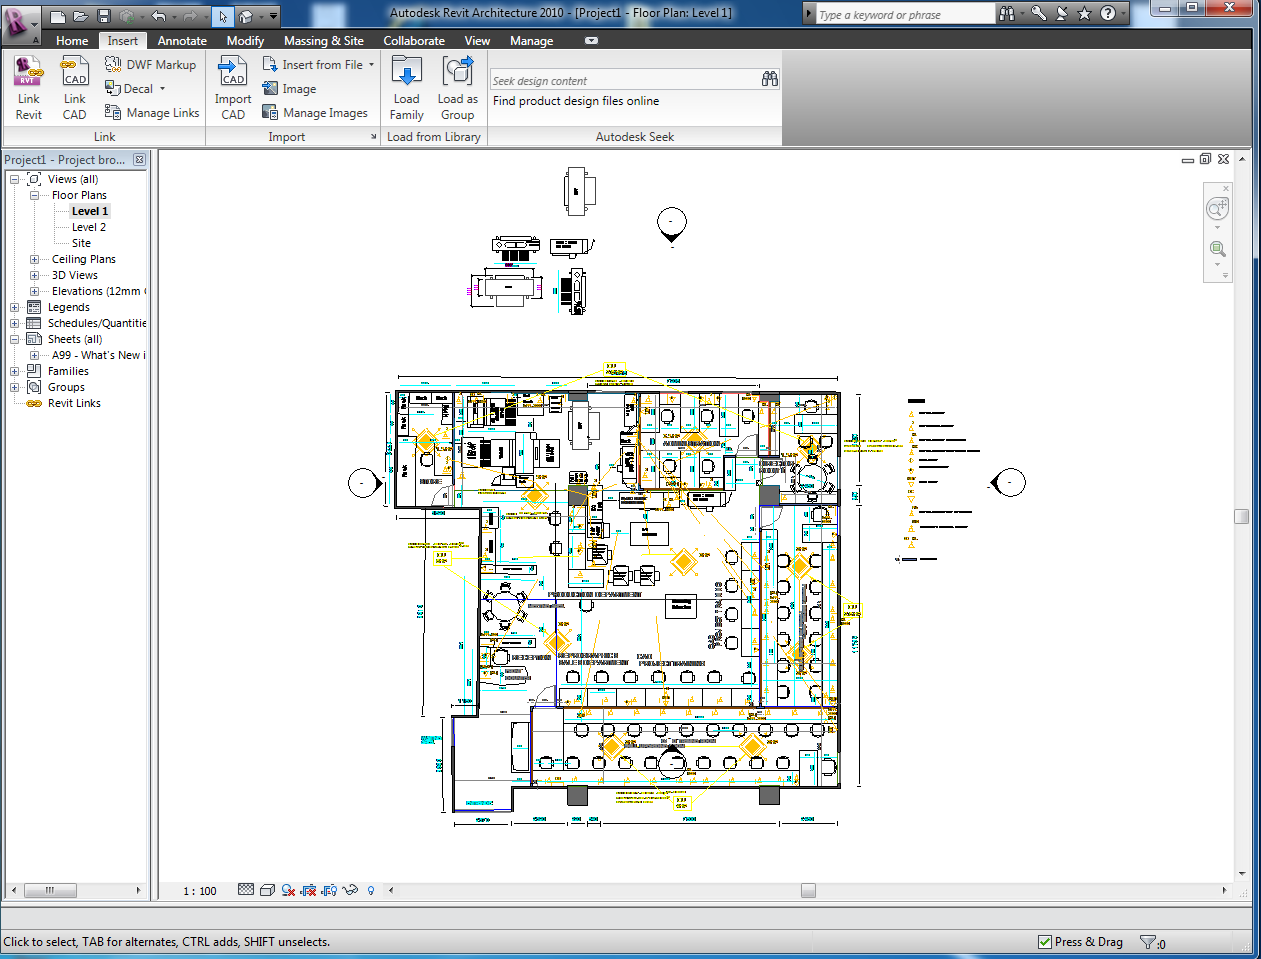Click Open folder icon in quick access toolbar

coord(80,16)
